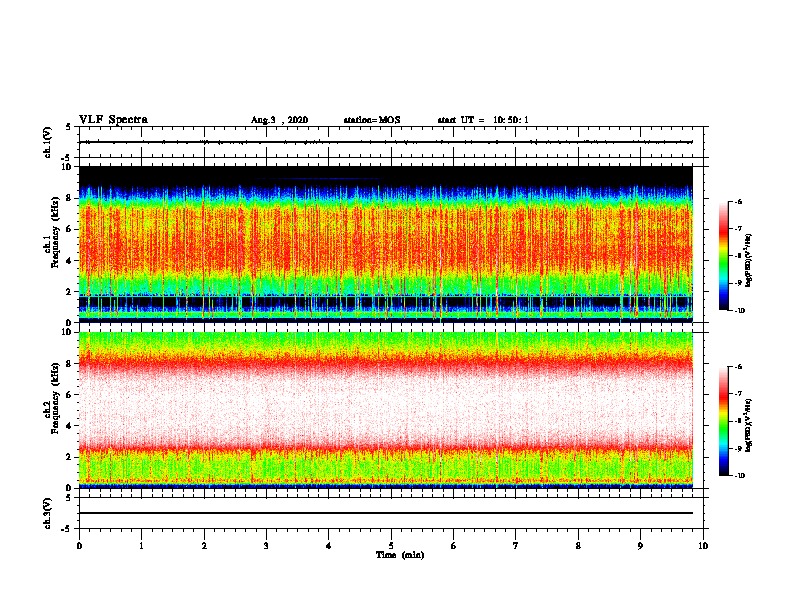Viewport: 792px width, 612px height.
Task: Click the "10" frequency tick of ch.1 spectrogram
Action: click(66, 167)
